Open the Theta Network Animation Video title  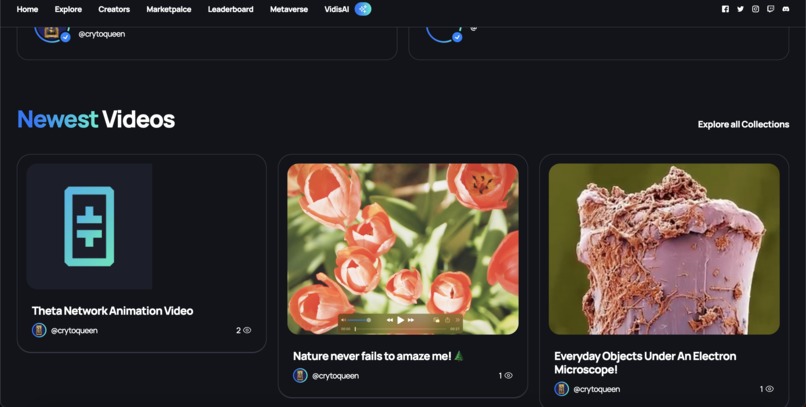pos(113,310)
